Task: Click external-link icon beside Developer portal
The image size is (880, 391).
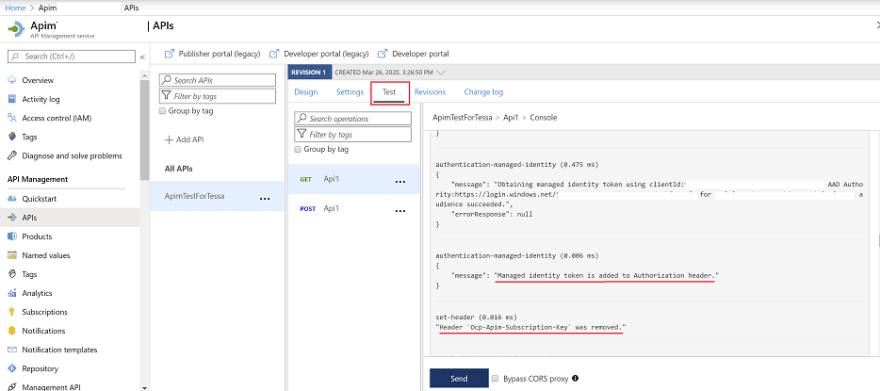Action: [383, 54]
